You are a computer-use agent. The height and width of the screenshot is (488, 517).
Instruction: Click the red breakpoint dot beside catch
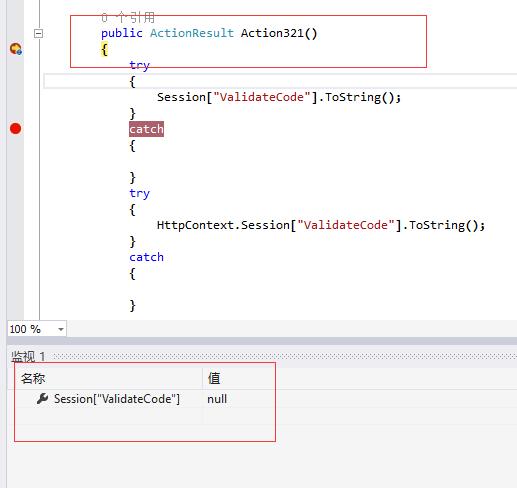(15, 129)
